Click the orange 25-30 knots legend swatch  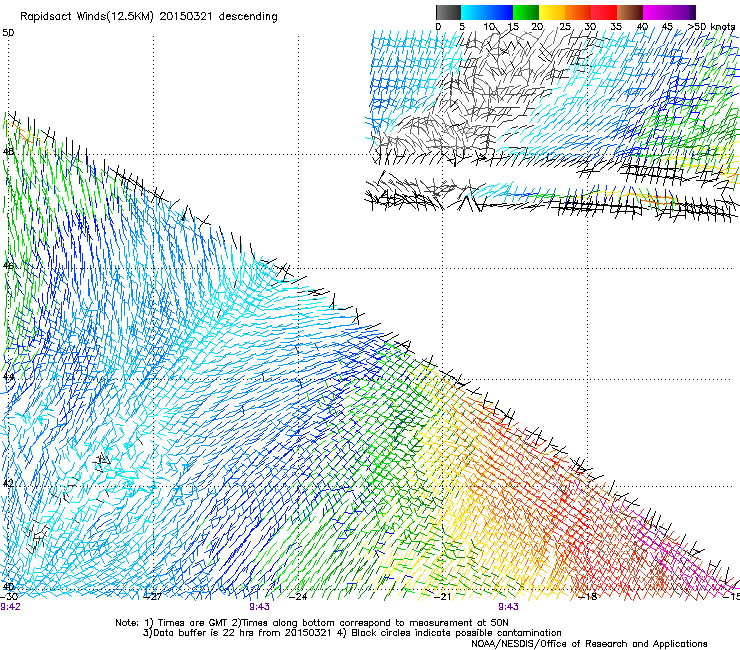click(x=578, y=12)
